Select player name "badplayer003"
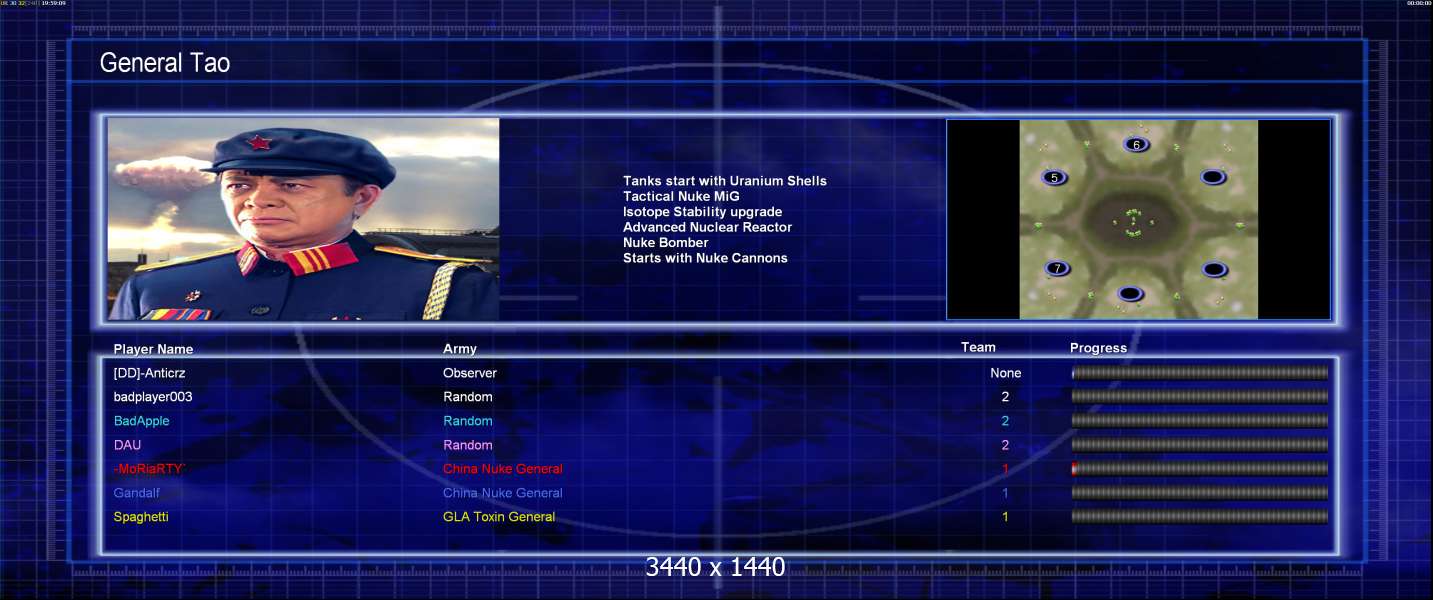Image resolution: width=1433 pixels, height=600 pixels. [x=153, y=397]
